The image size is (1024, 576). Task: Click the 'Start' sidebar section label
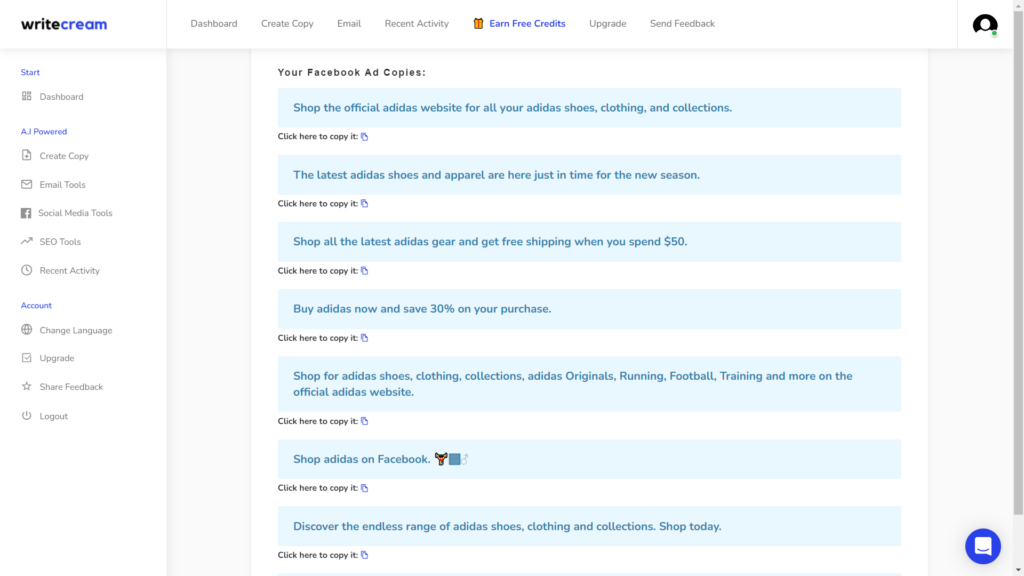click(x=30, y=72)
